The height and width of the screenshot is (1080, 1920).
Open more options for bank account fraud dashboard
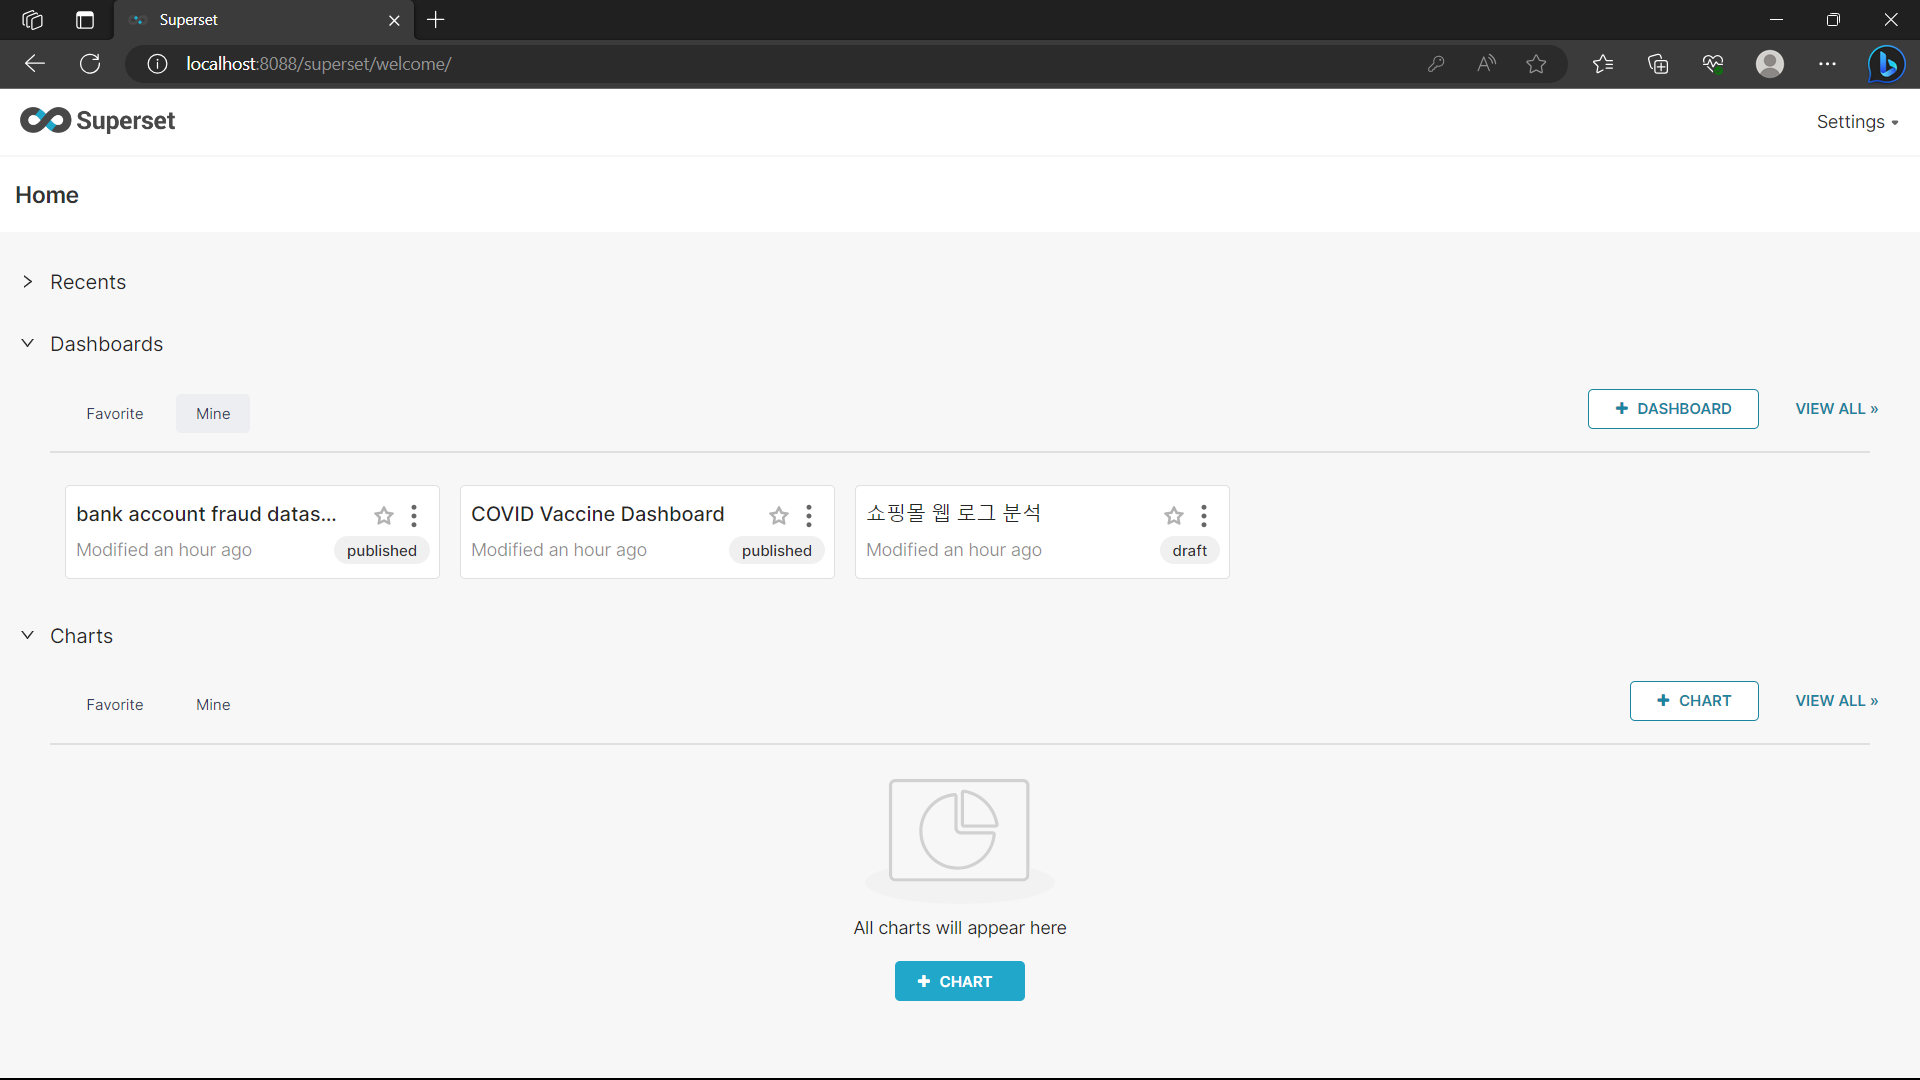coord(414,516)
